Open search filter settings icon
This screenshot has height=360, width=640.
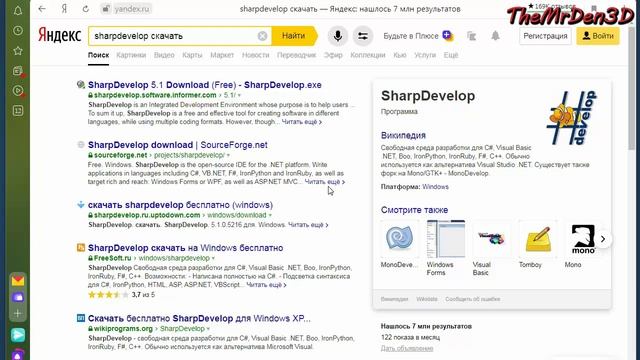[362, 36]
